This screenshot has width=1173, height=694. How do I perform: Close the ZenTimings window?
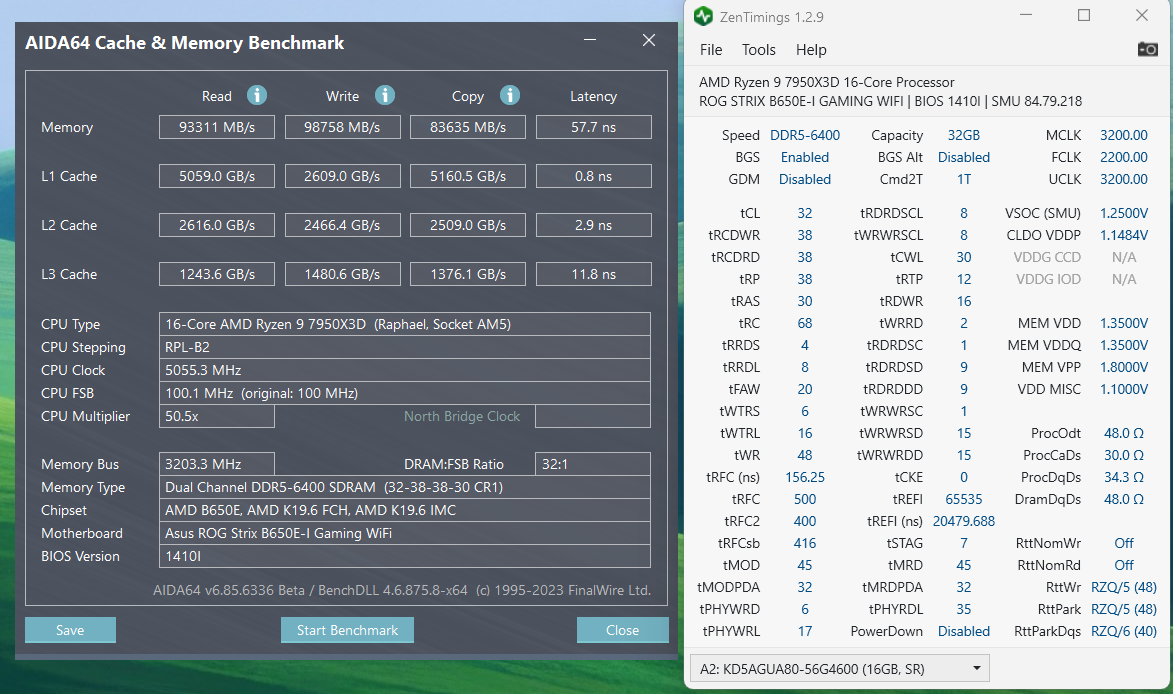click(1142, 15)
